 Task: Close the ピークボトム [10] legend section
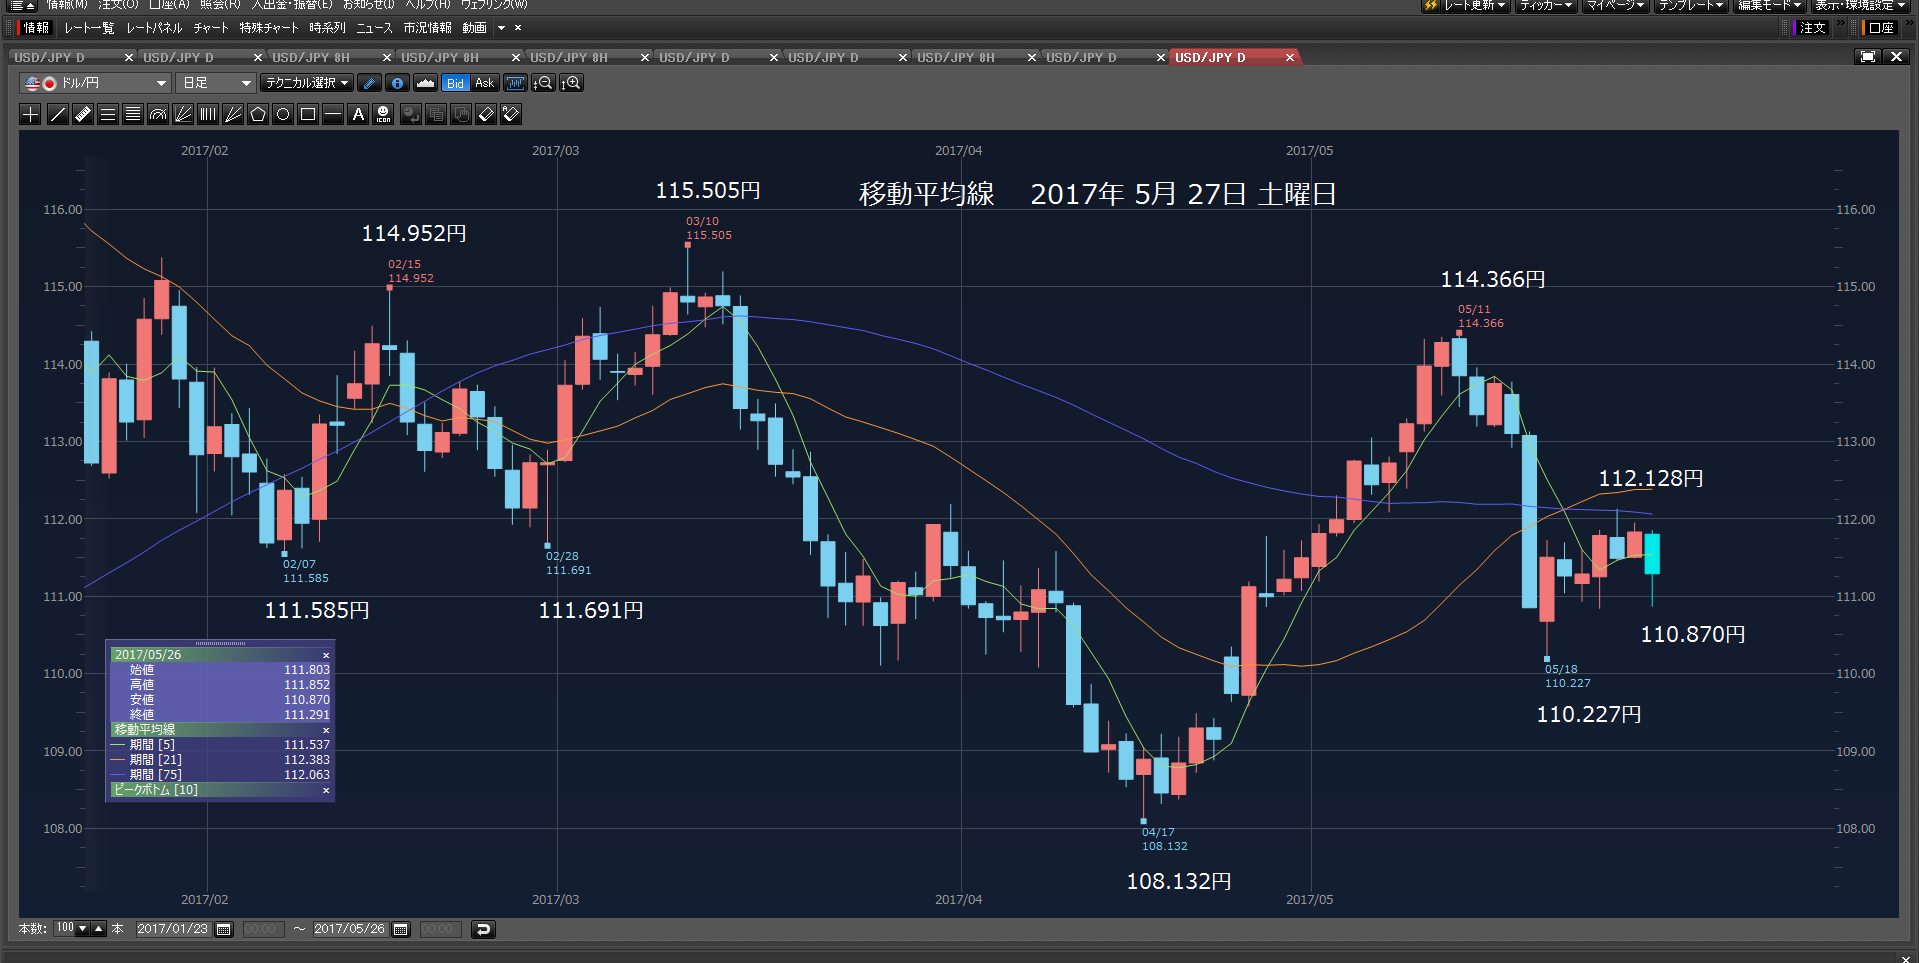point(326,790)
